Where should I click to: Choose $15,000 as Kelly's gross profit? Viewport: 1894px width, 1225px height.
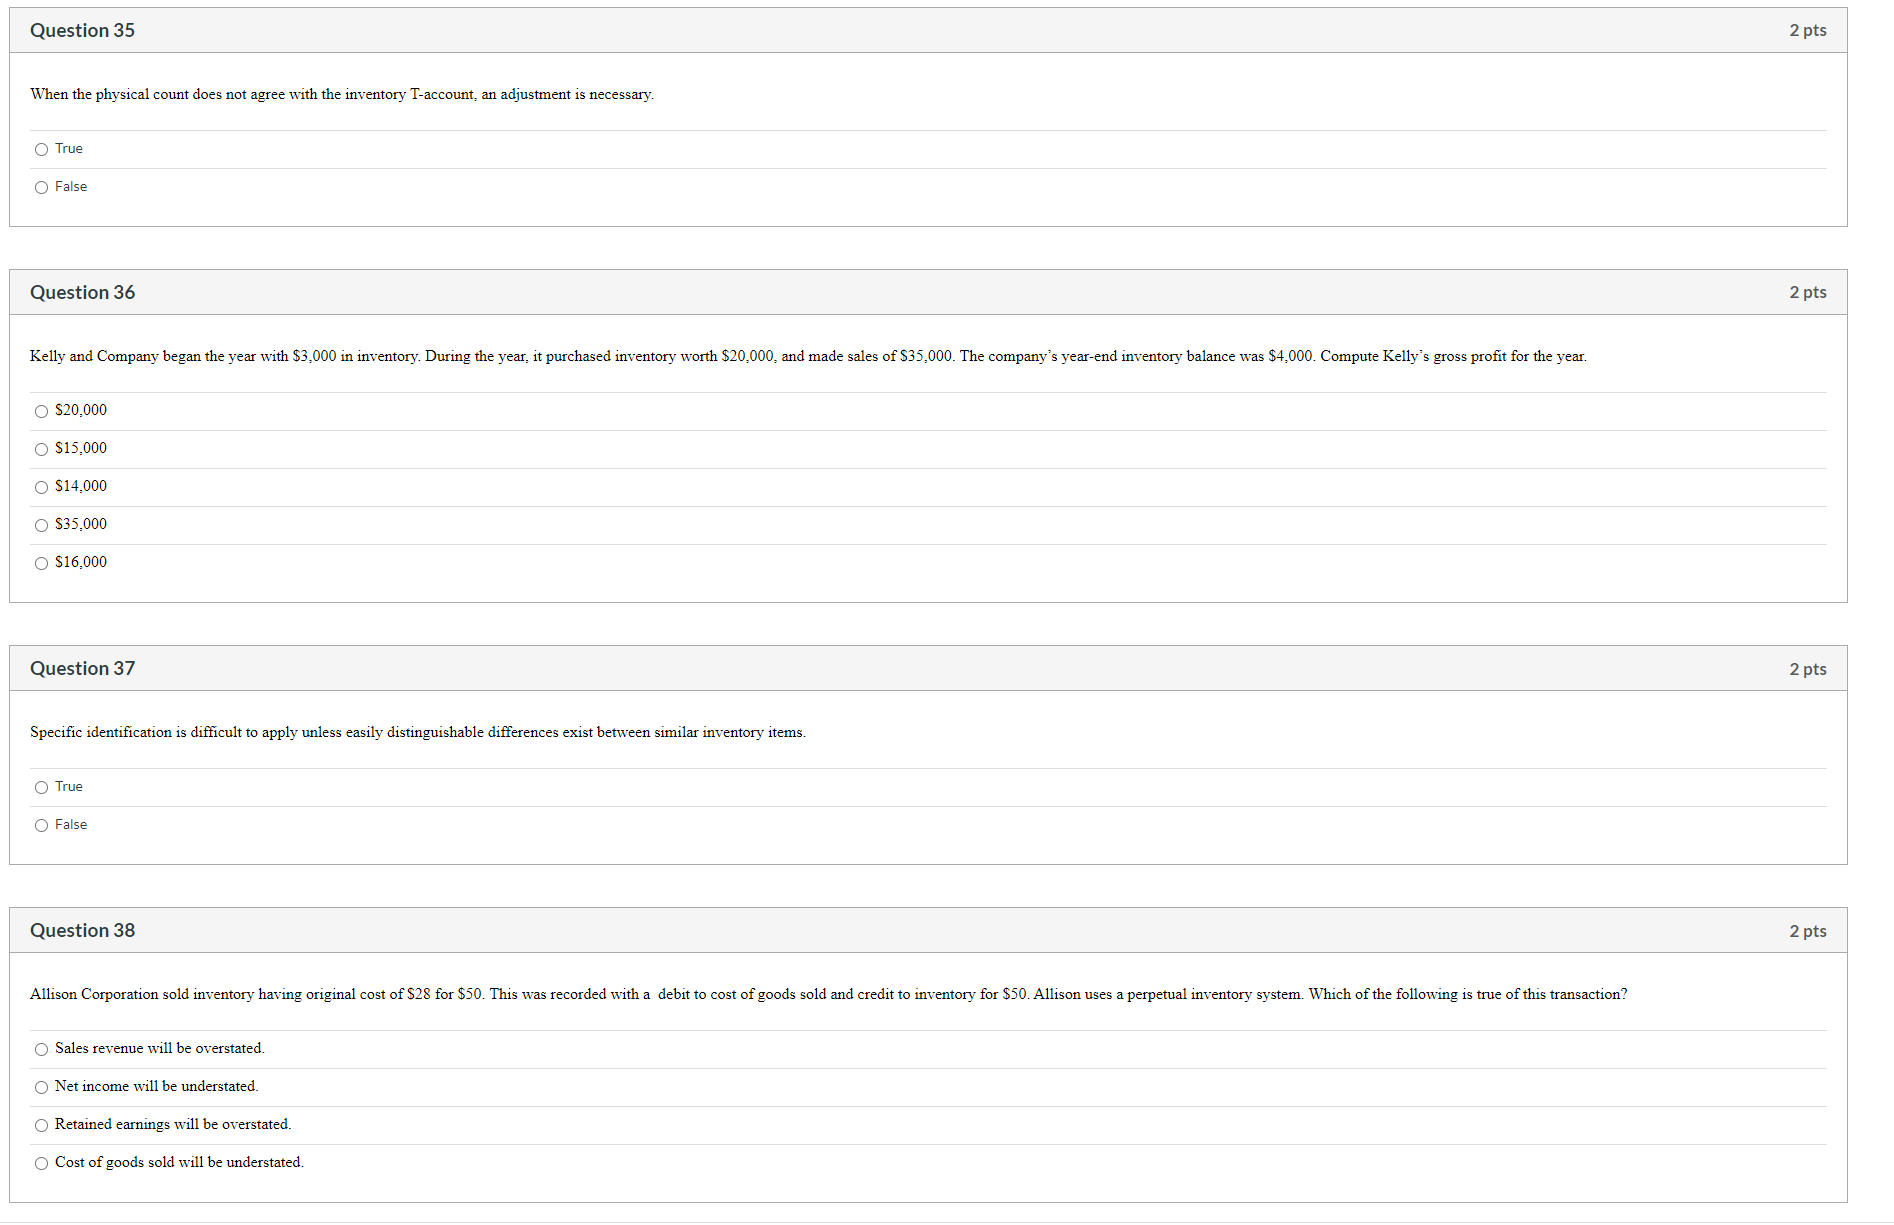(41, 449)
